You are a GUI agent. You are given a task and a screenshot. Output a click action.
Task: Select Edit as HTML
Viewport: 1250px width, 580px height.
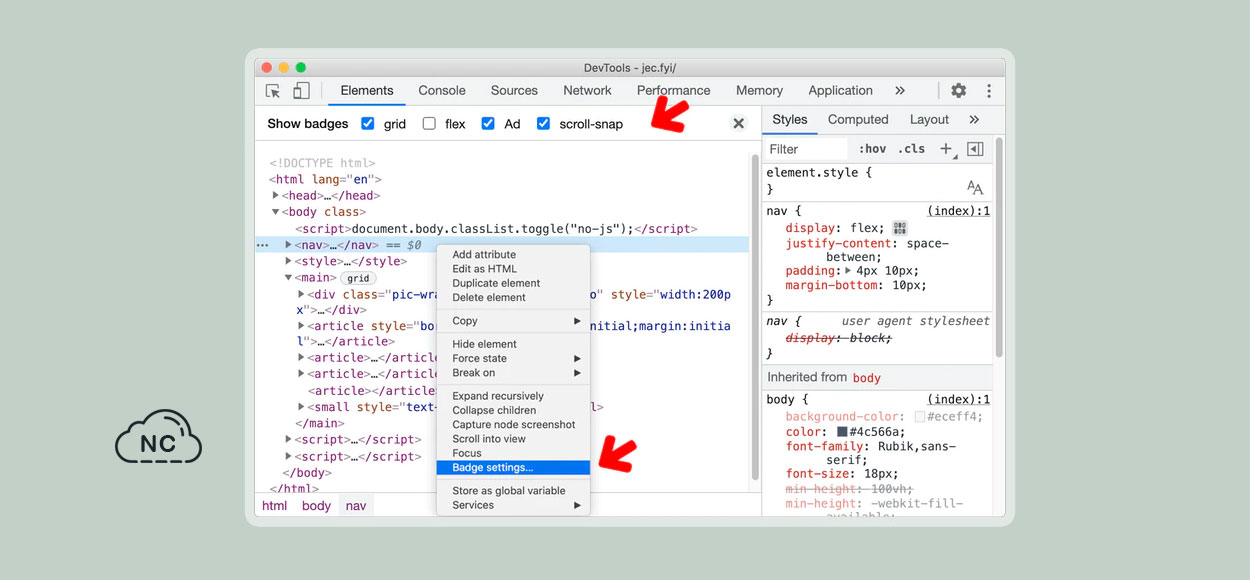[x=514, y=269]
